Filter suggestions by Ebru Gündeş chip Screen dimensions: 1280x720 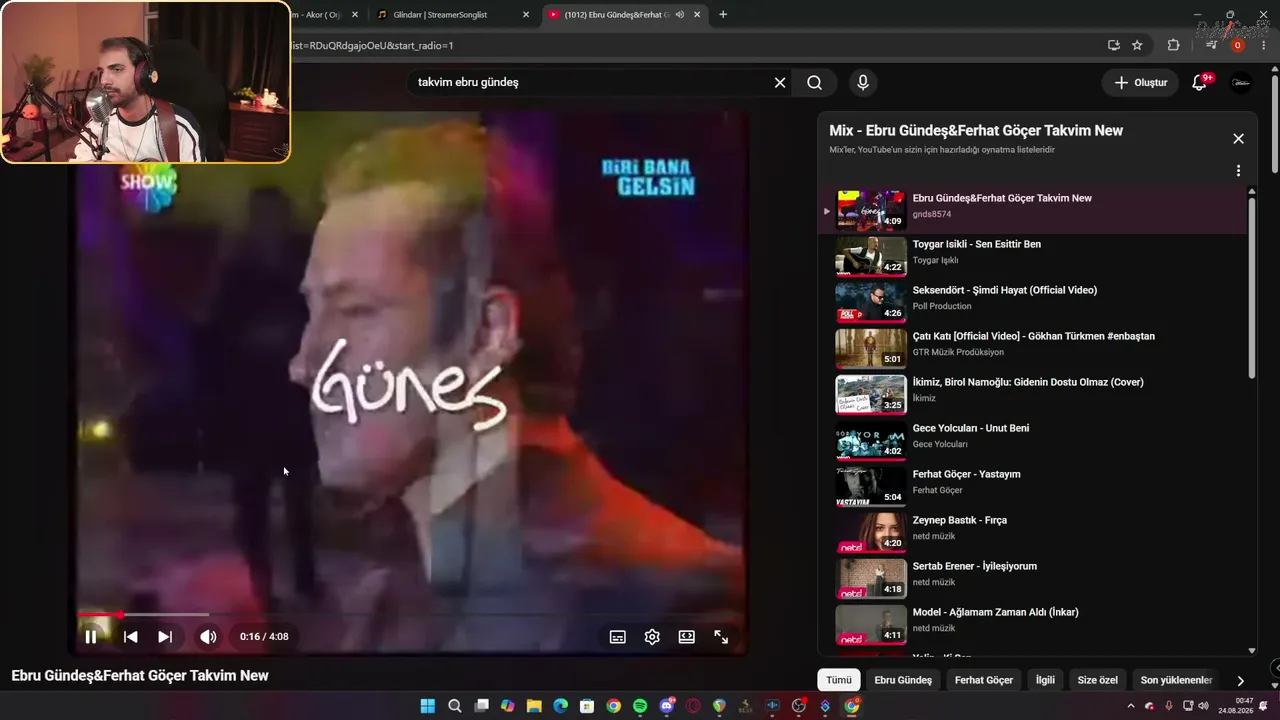903,680
